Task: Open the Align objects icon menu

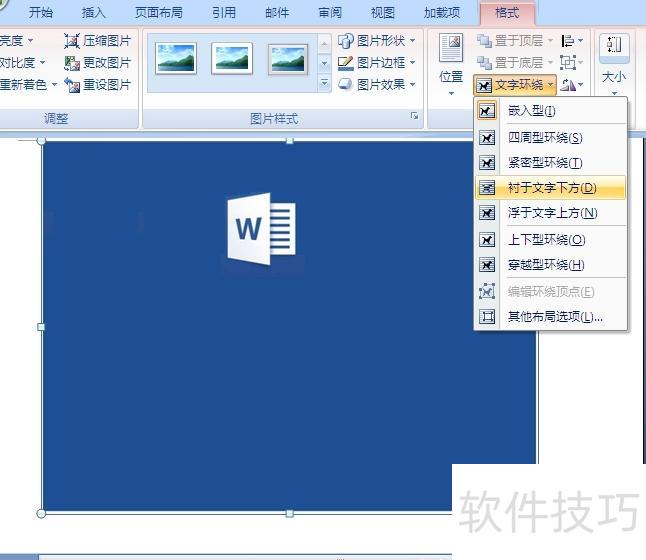Action: click(x=572, y=41)
